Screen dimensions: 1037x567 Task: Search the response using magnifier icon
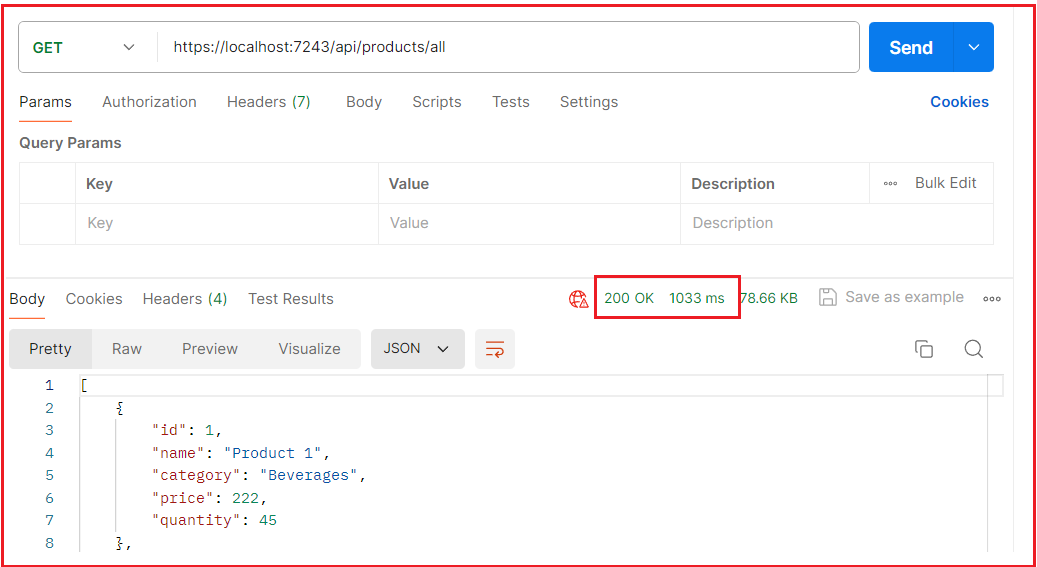973,349
